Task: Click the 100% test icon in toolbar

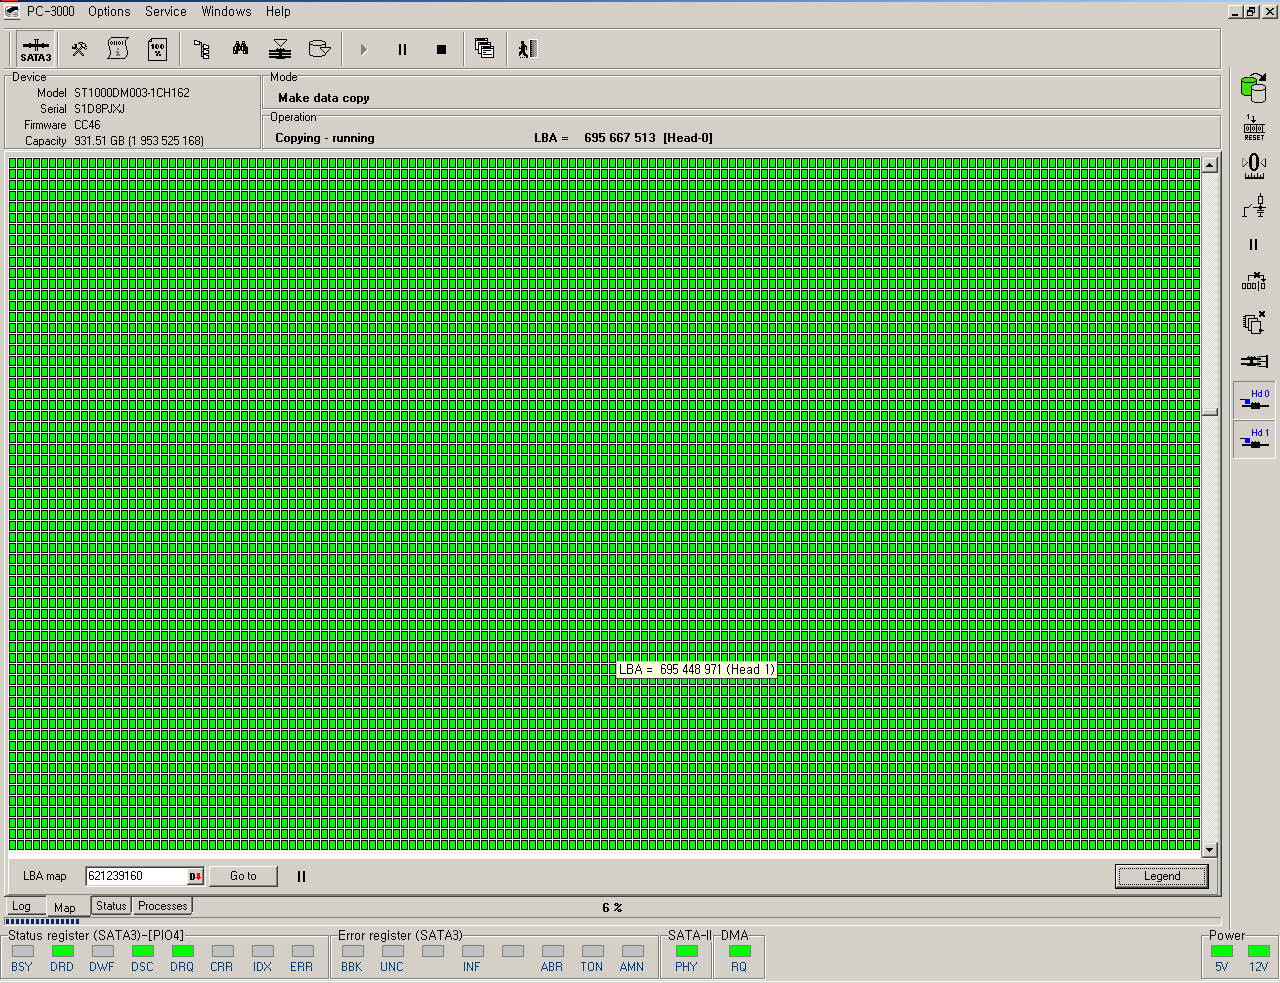Action: tap(157, 49)
